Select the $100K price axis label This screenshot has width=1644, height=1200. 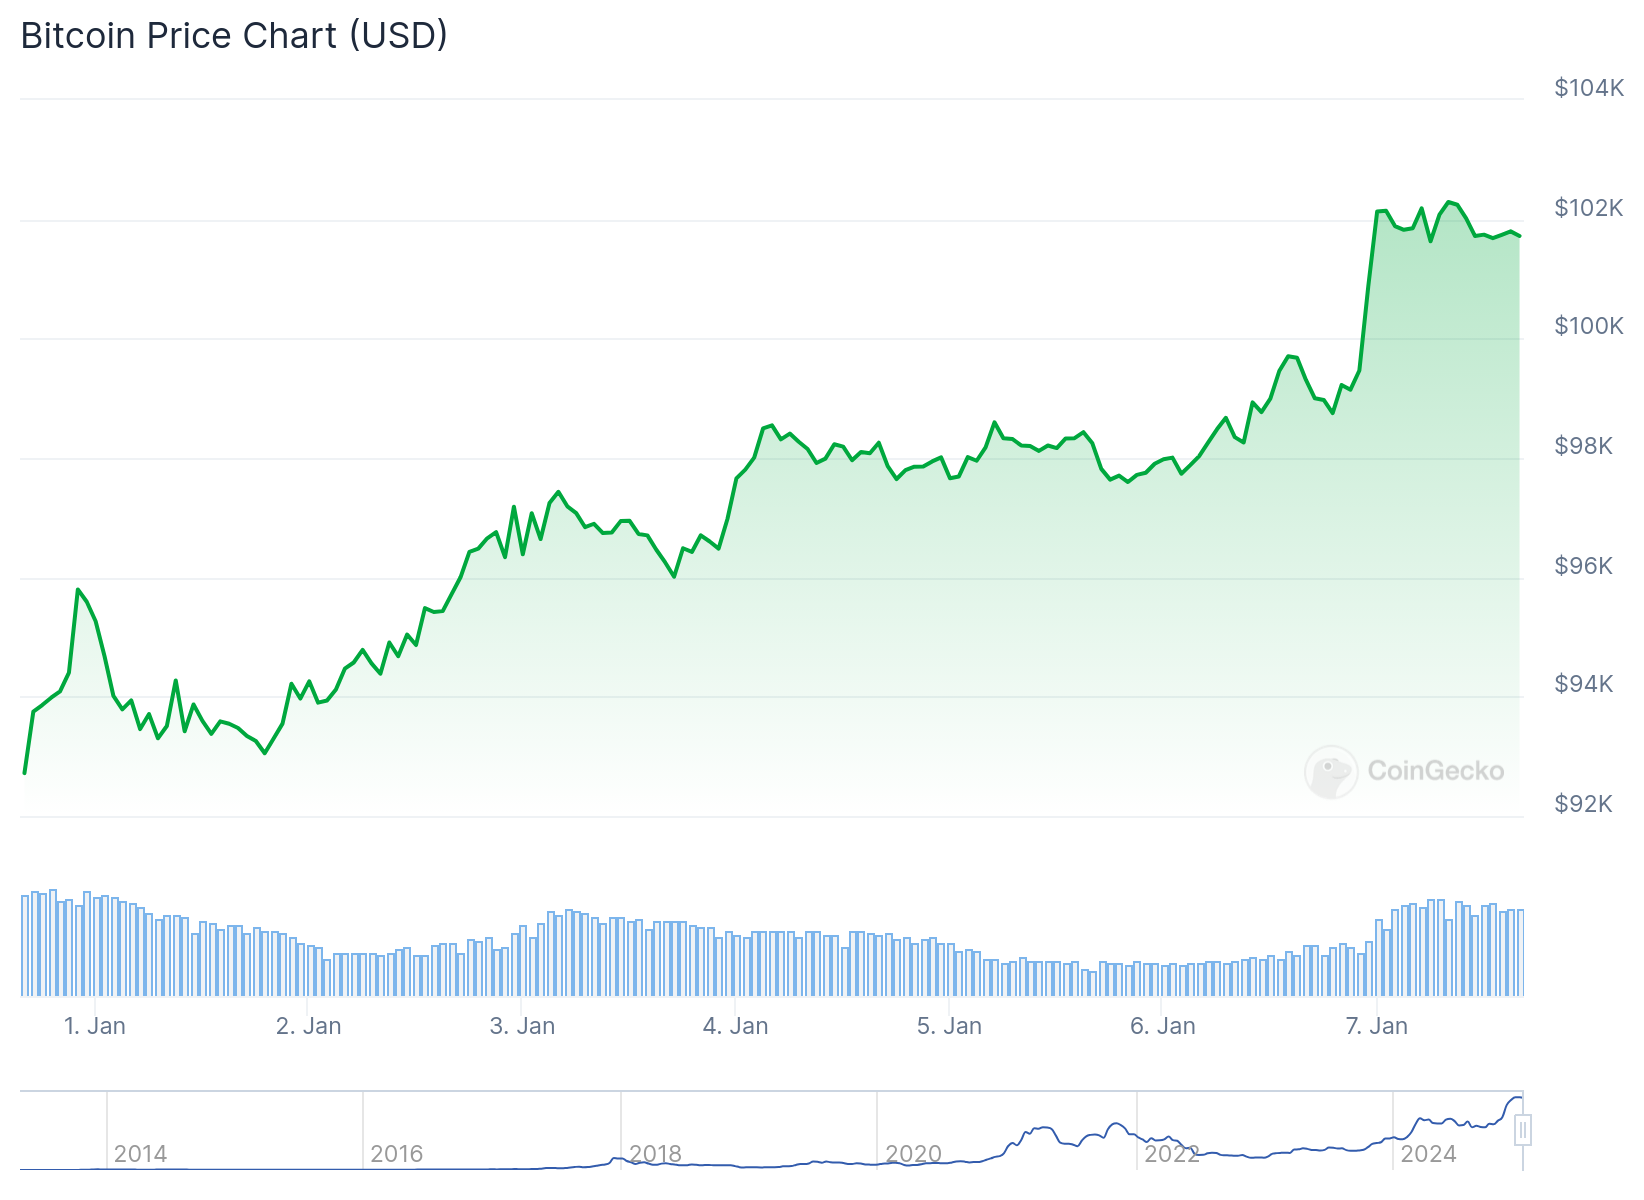[1588, 326]
